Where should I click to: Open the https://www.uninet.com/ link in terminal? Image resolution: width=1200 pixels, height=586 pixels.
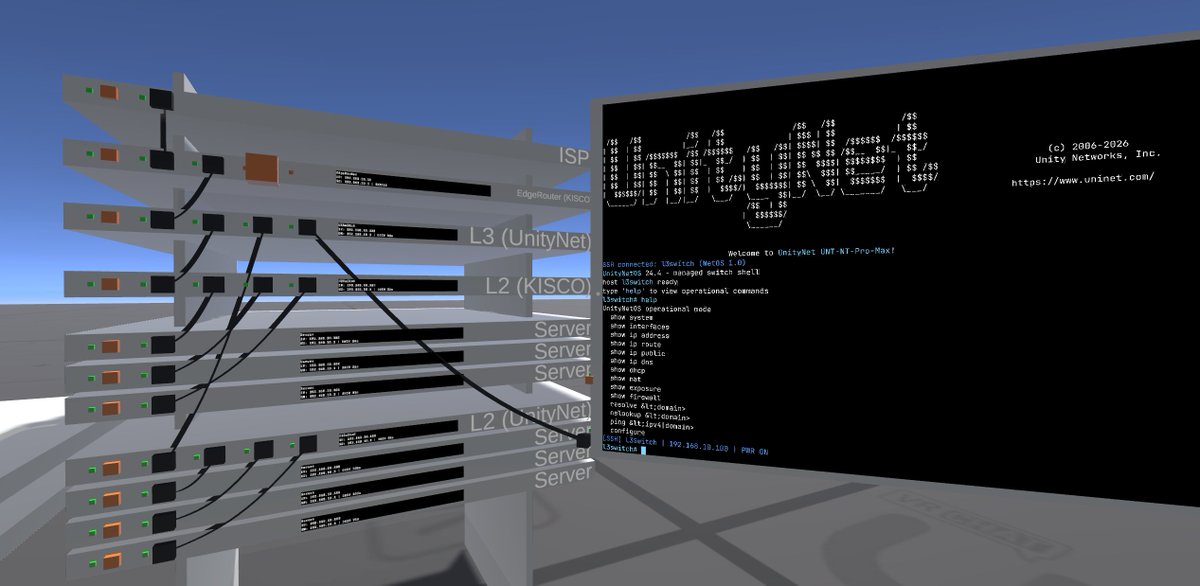coord(1082,180)
